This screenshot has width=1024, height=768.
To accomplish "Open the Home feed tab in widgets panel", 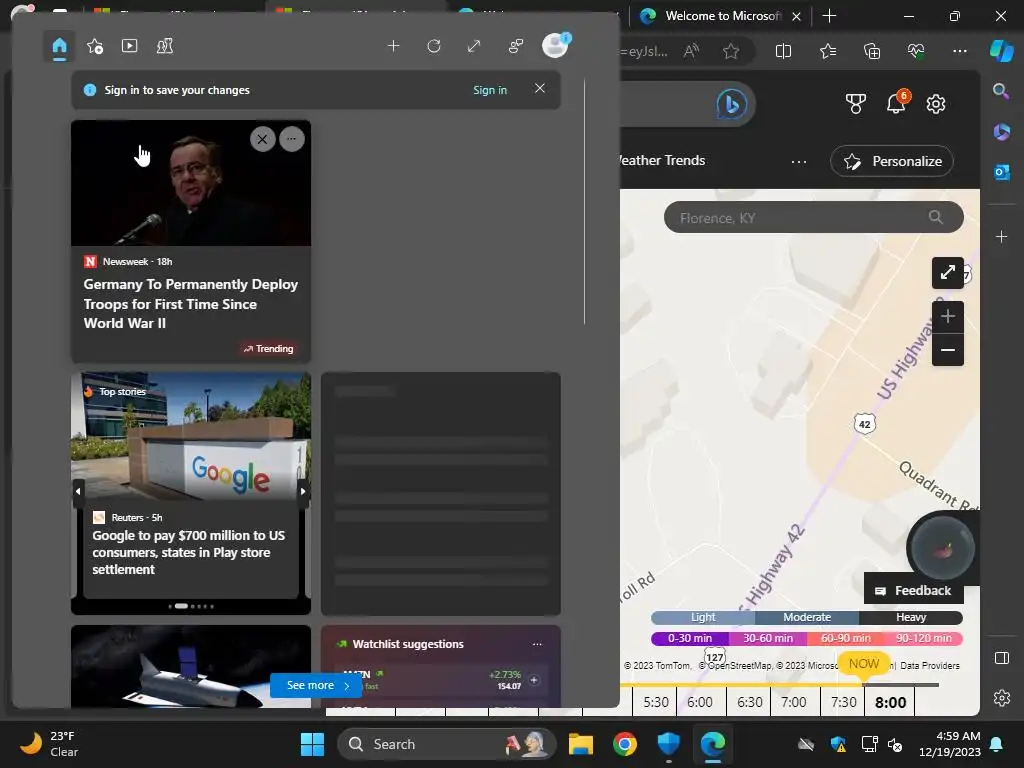I will [59, 46].
